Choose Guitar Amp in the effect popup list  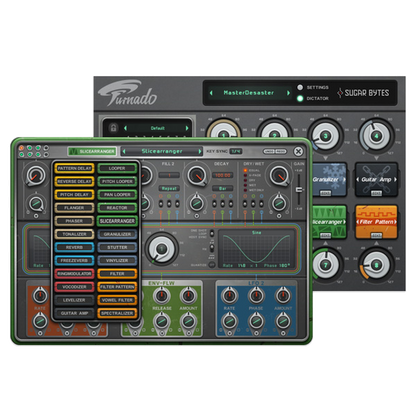point(74,313)
